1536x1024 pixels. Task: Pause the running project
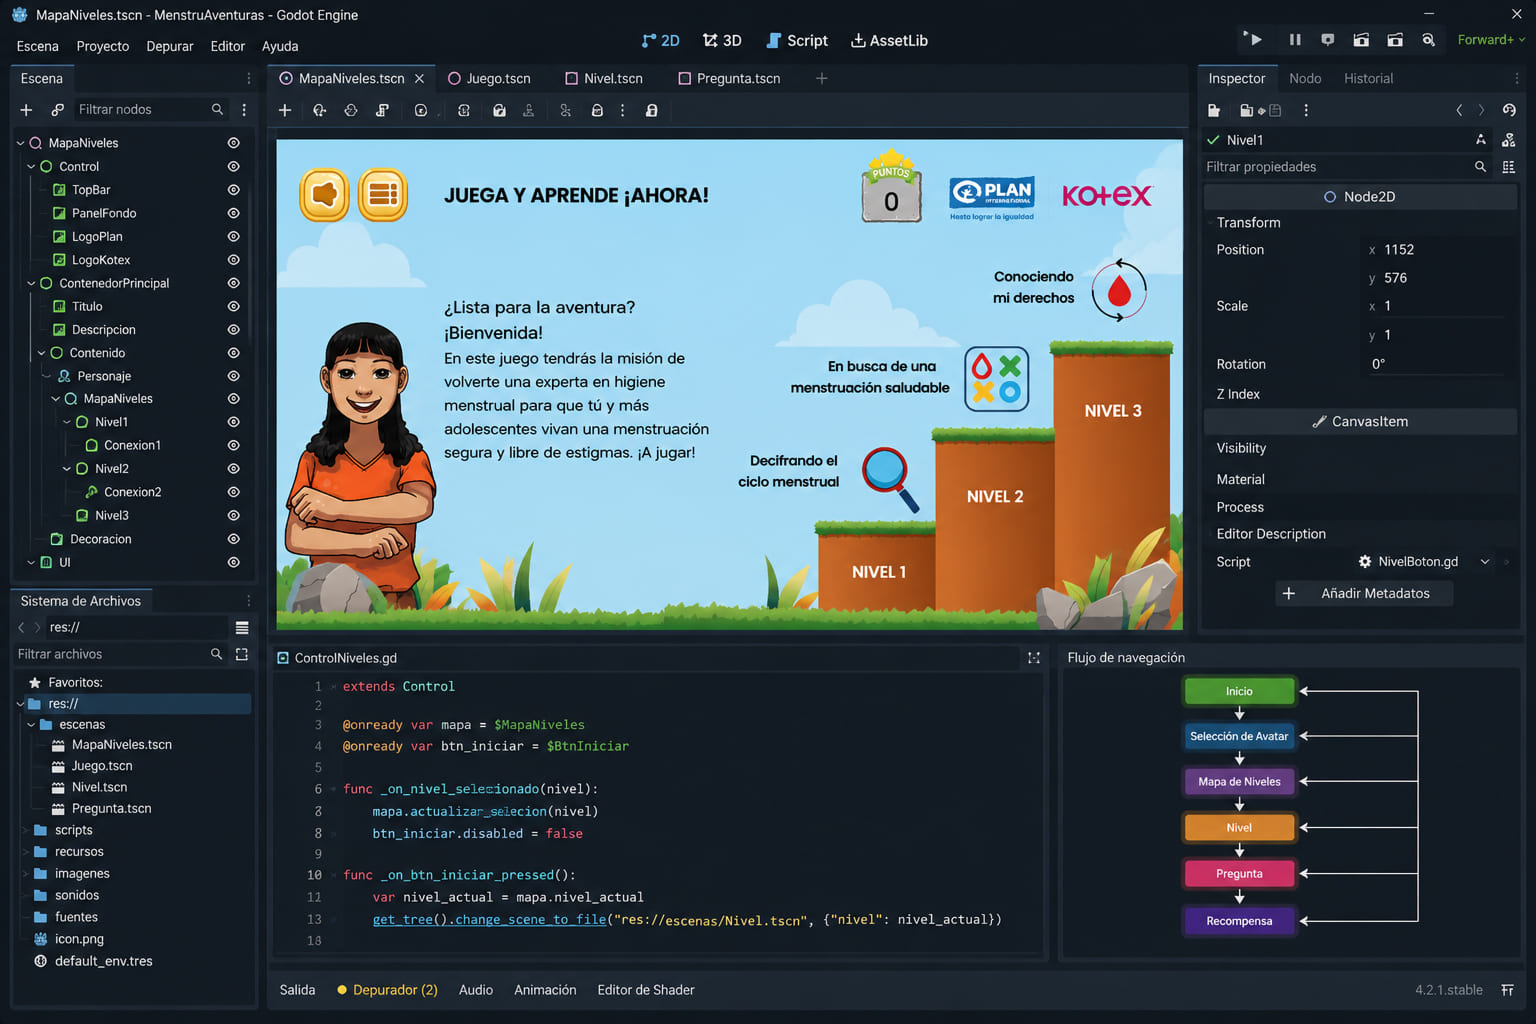point(1295,40)
